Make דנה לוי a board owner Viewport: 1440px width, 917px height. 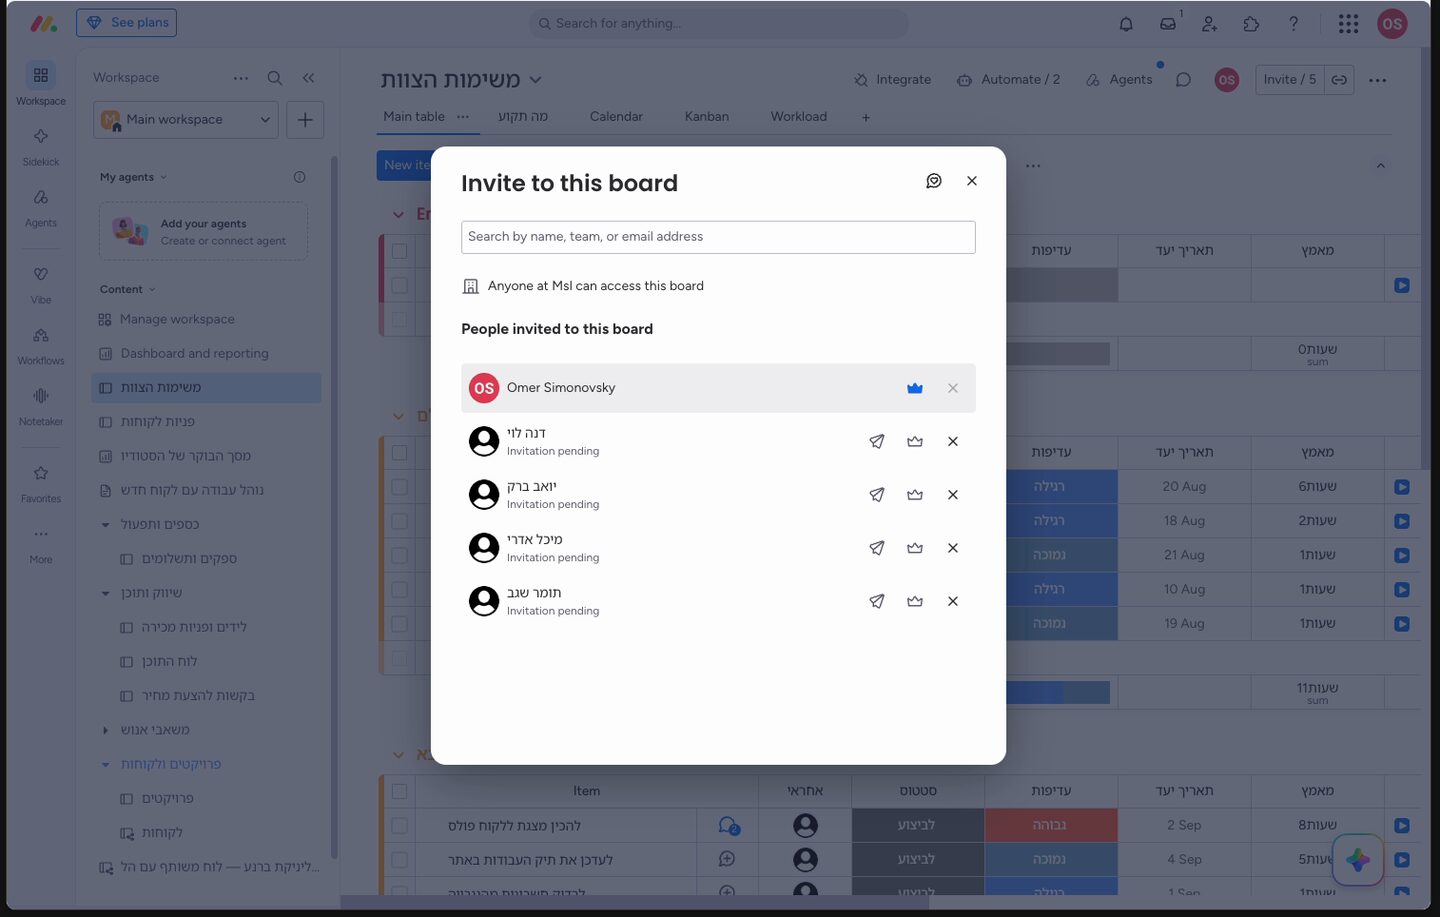click(915, 441)
